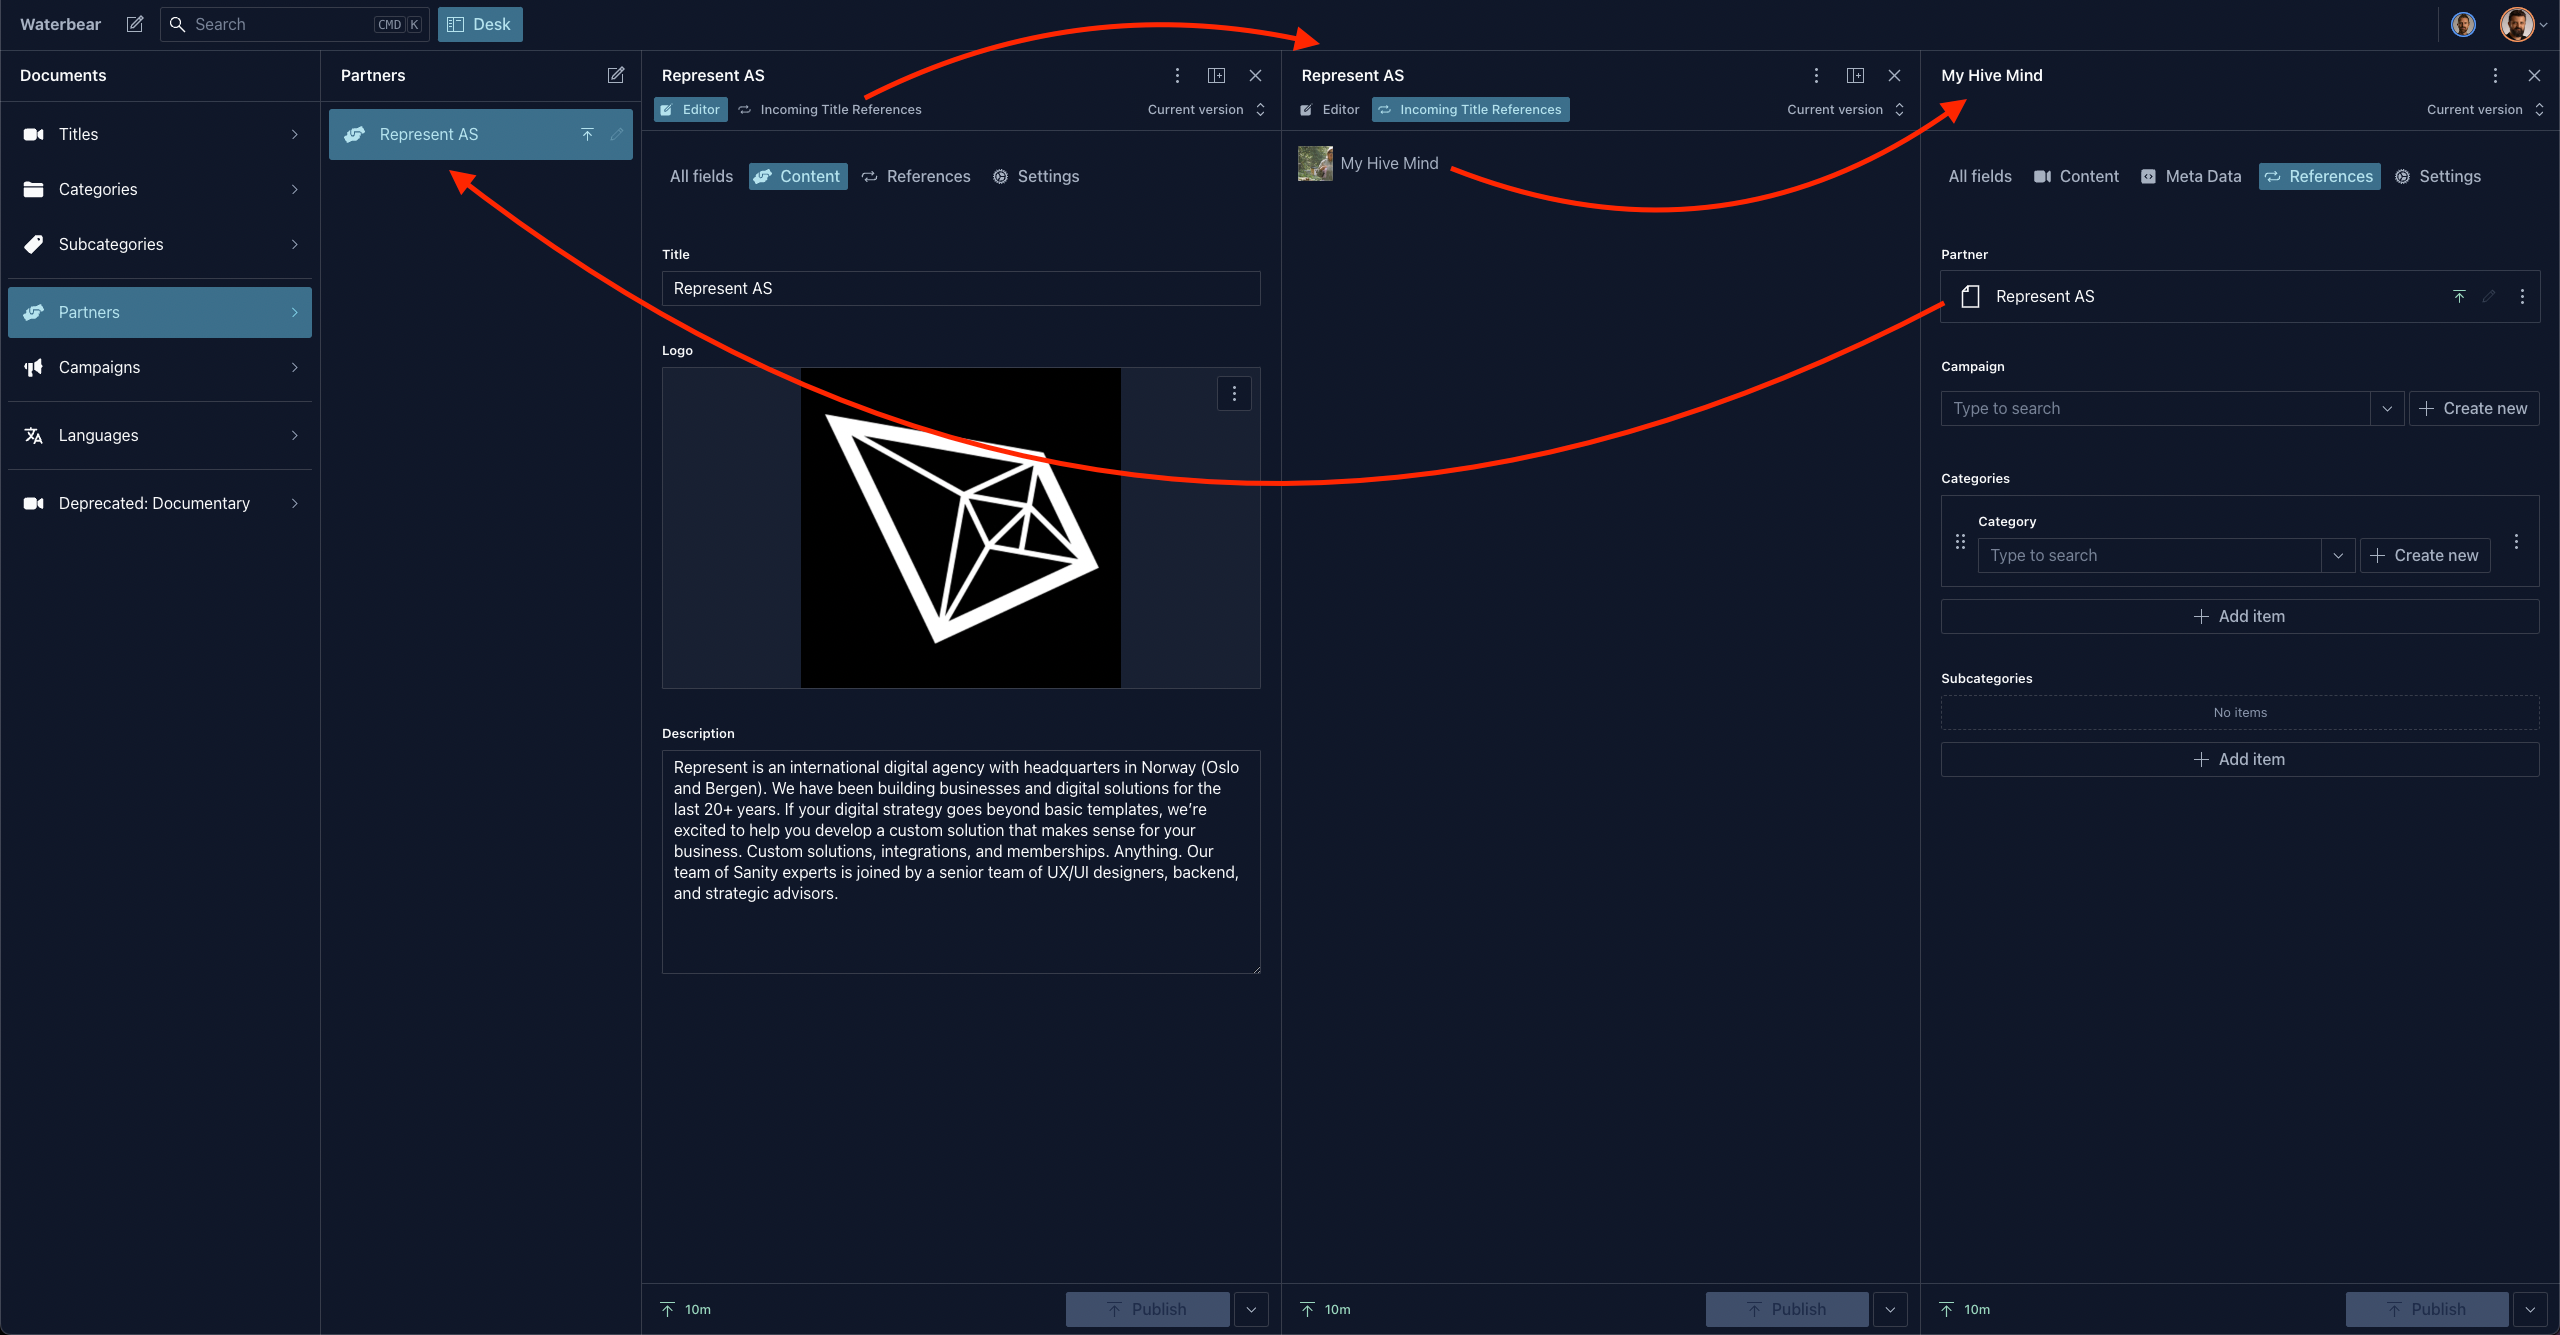Click into the Title input field

(x=960, y=288)
